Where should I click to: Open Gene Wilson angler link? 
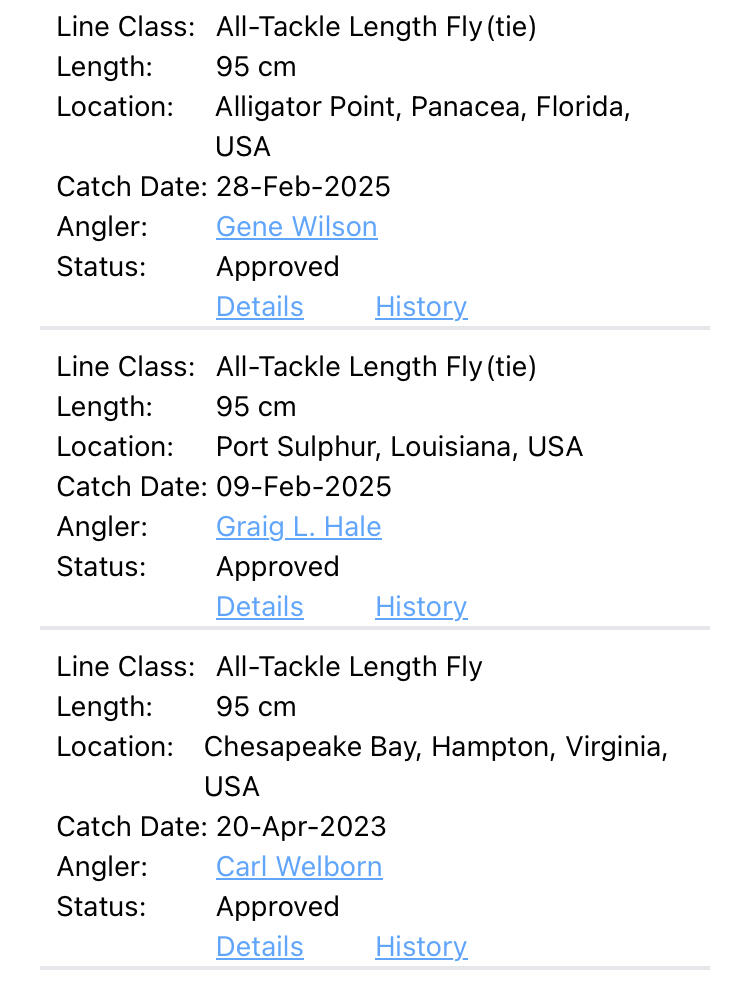point(296,227)
